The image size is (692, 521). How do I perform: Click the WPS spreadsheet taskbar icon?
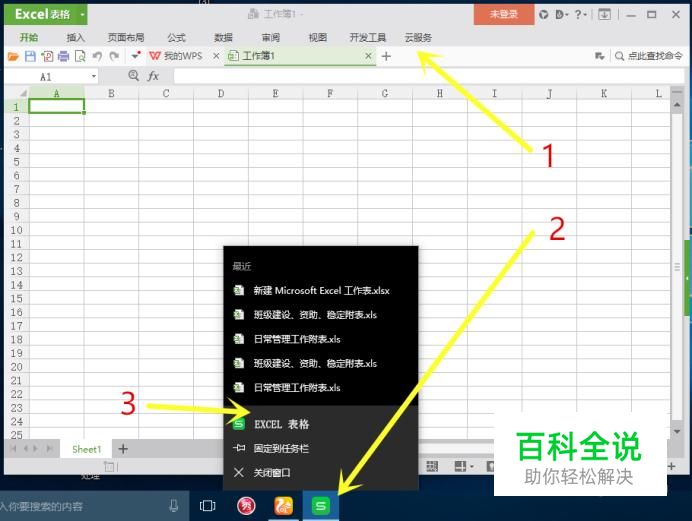tap(321, 506)
